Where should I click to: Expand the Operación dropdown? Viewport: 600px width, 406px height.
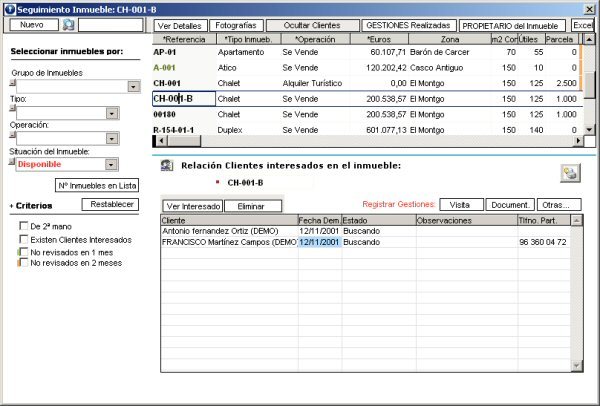[112, 139]
